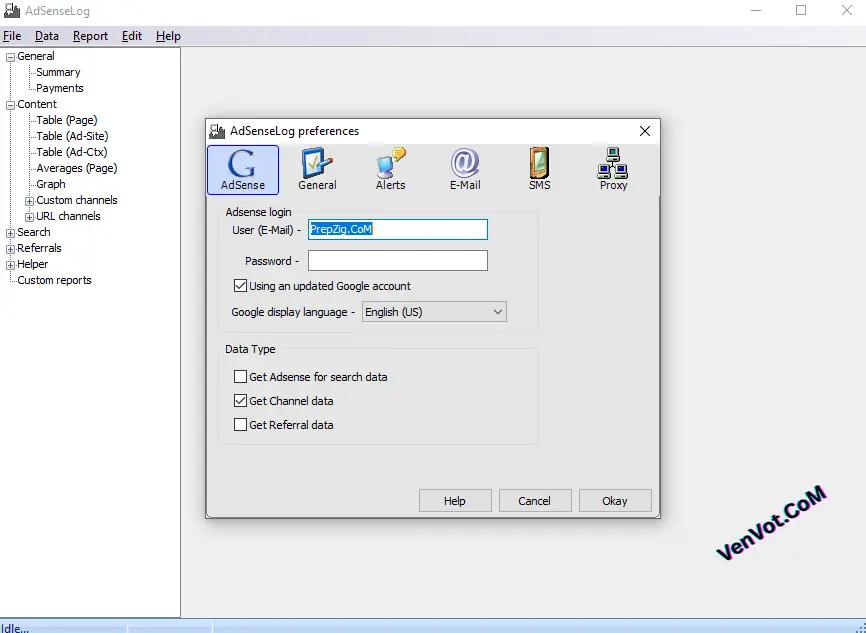Select Table (Ad-Site) tree item
The width and height of the screenshot is (866, 633).
(x=72, y=136)
